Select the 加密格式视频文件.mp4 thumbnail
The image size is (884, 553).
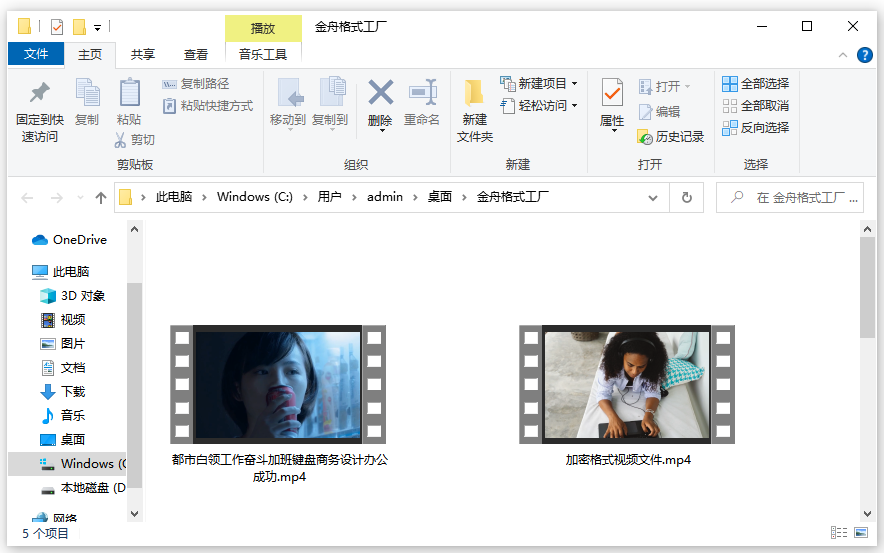[x=627, y=384]
